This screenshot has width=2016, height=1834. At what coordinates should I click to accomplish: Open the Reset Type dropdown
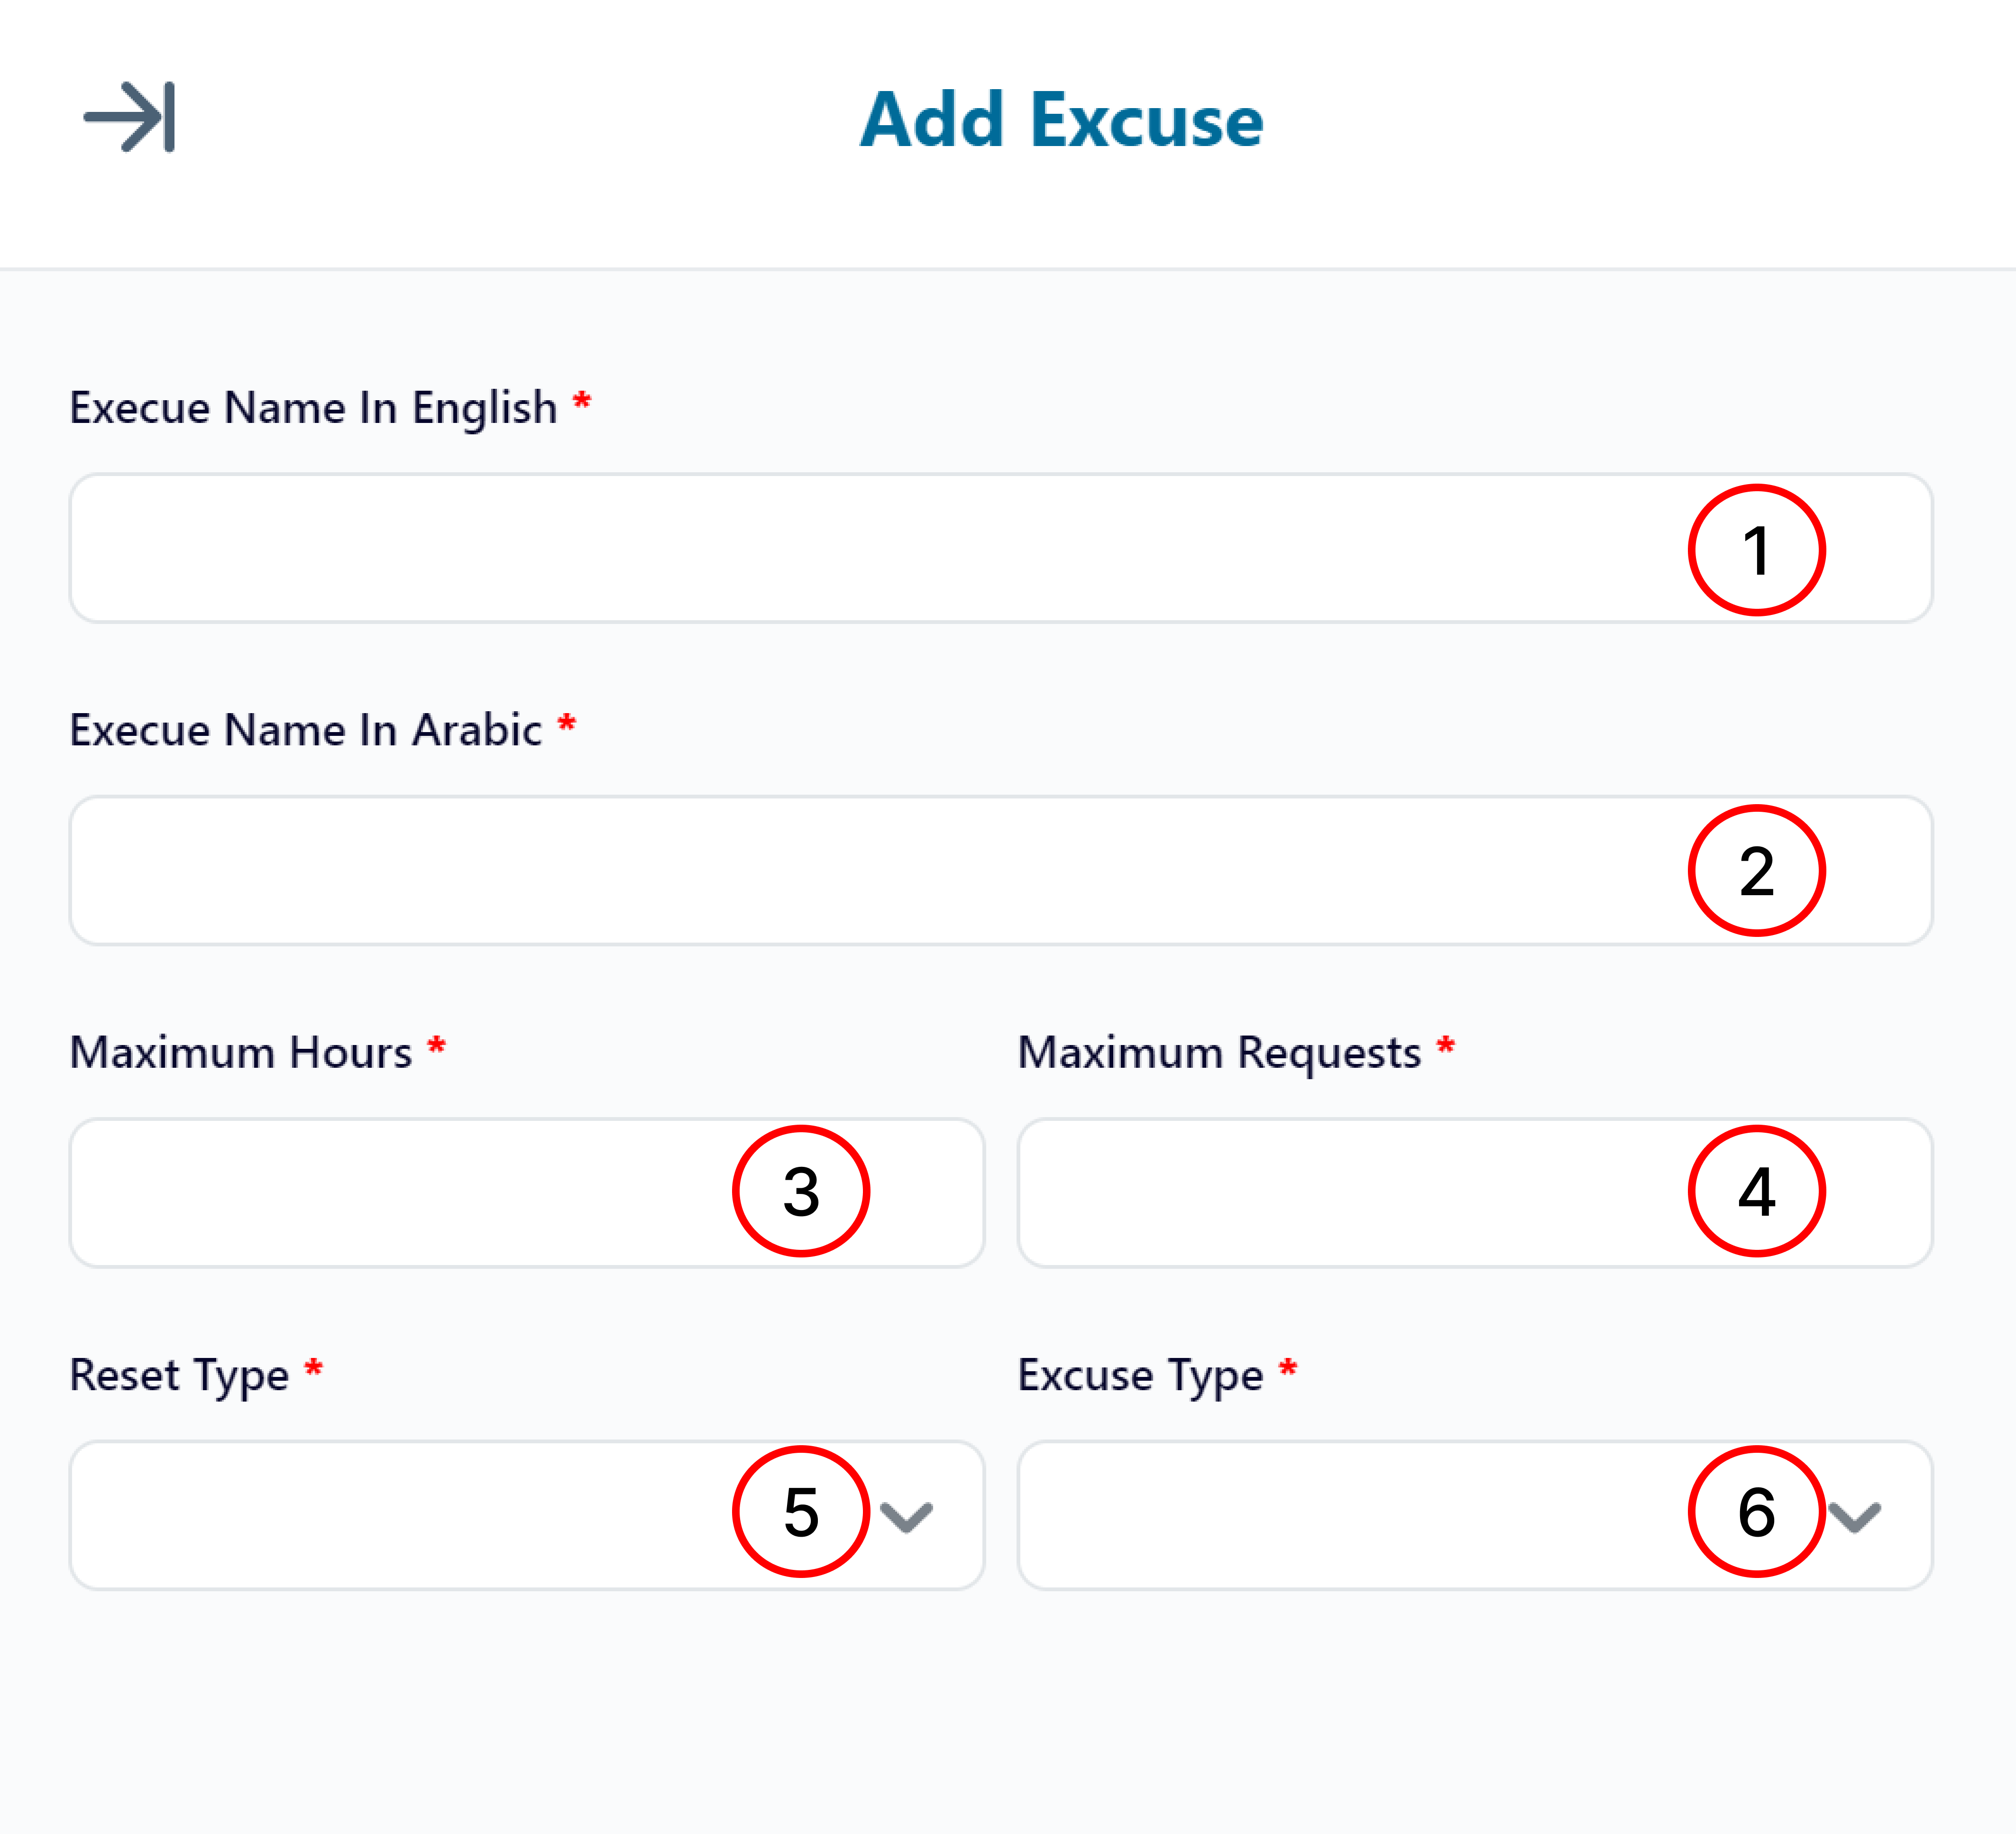[x=527, y=1515]
